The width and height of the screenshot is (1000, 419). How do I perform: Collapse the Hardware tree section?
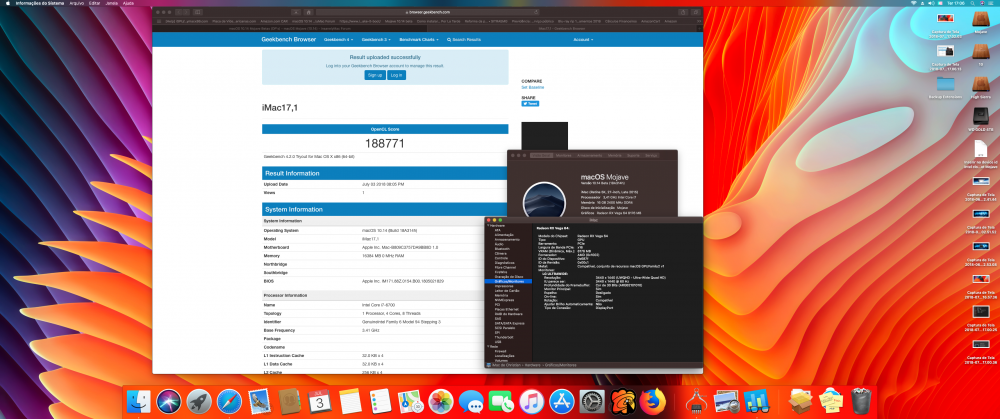coord(488,226)
